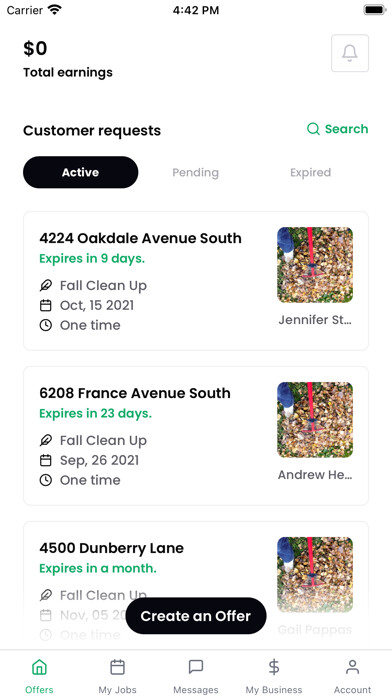Viewport: 392px width, 696px height.
Task: Go to My Jobs calendar icon
Action: [117, 667]
